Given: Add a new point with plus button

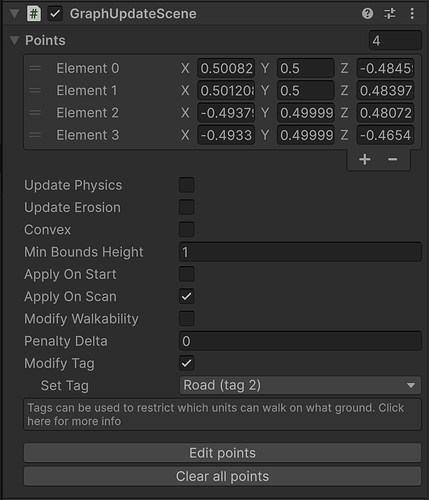Looking at the screenshot, I should [365, 159].
